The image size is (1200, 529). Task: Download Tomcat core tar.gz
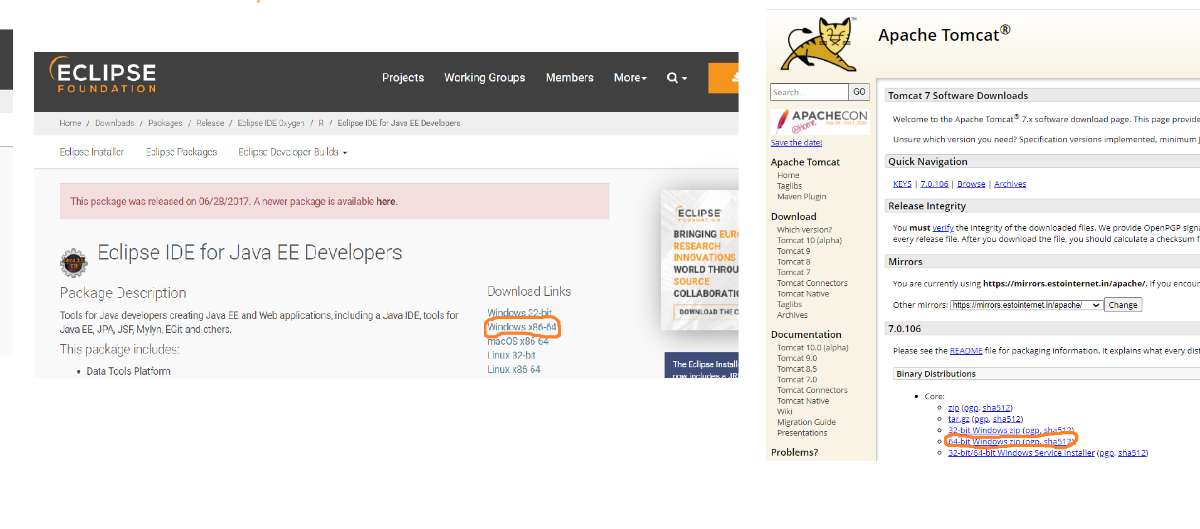click(959, 419)
